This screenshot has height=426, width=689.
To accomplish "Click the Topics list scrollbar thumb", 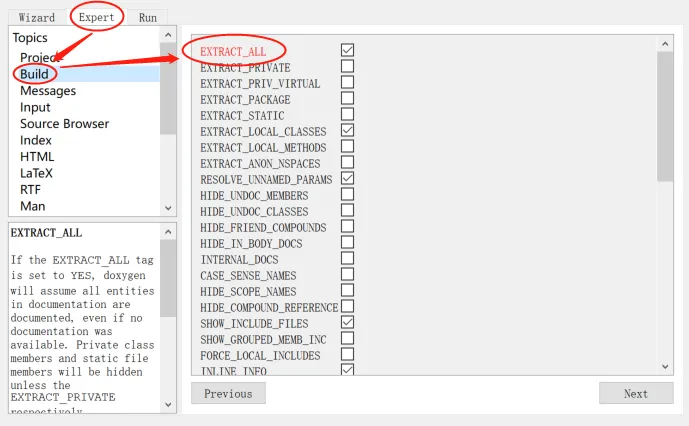I will [168, 88].
